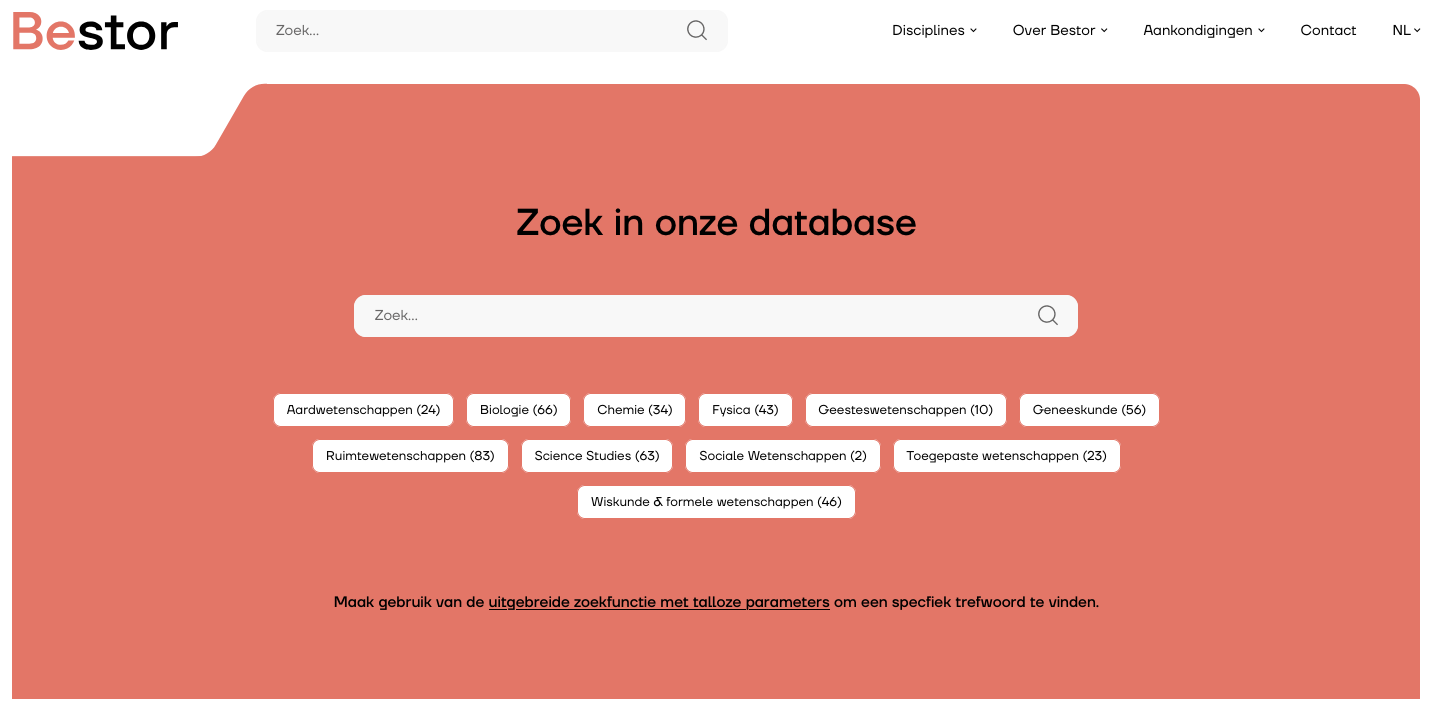Open the Over Bestor dropdown
This screenshot has width=1432, height=720.
(1060, 31)
